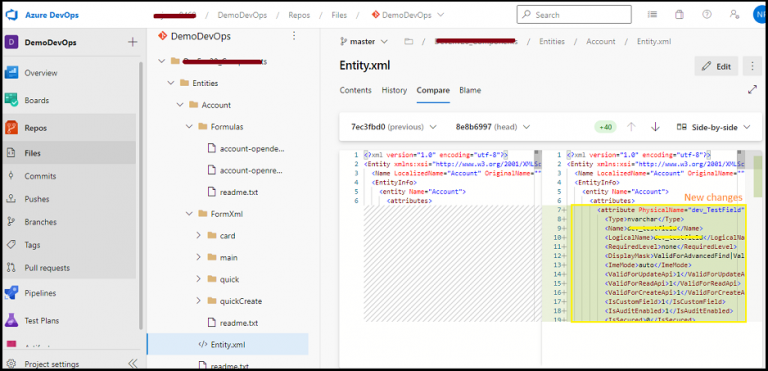Open readme.txt under the Formulas folder
This screenshot has height=371, width=768.
[240, 193]
